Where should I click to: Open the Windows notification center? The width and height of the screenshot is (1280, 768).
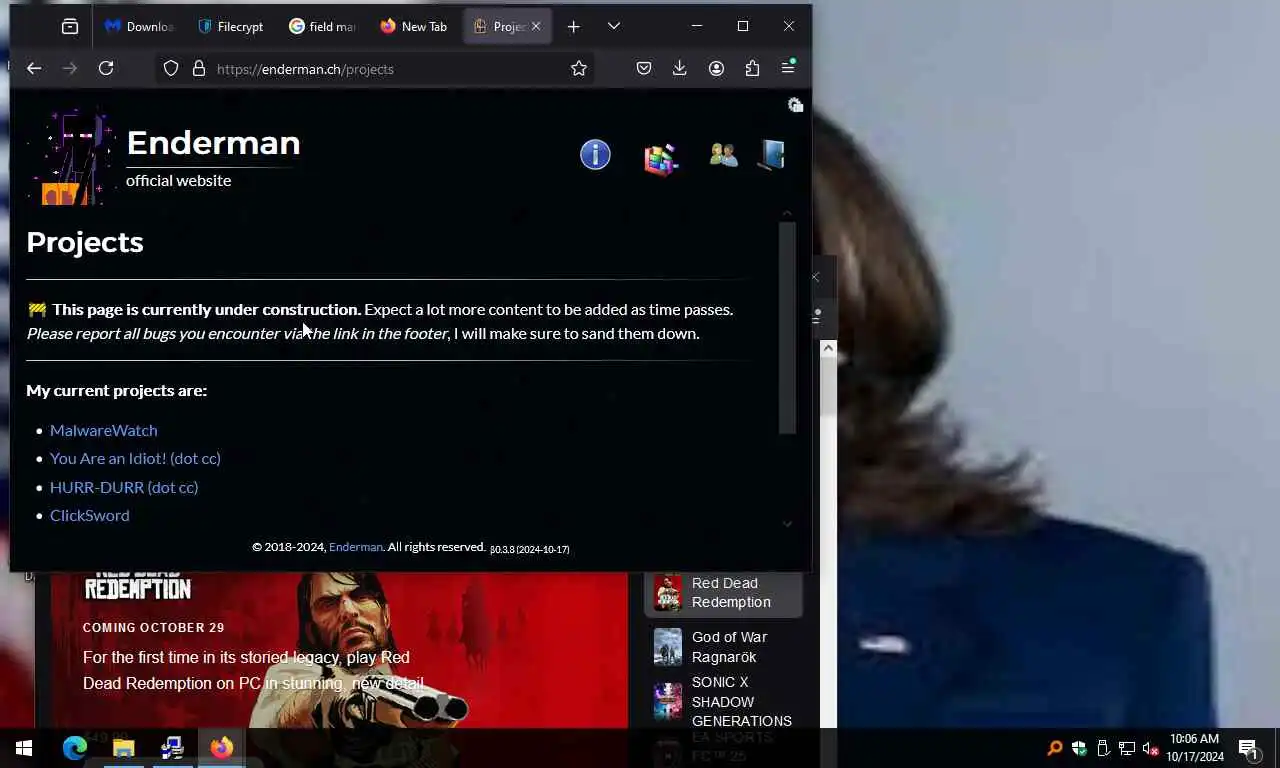1248,748
